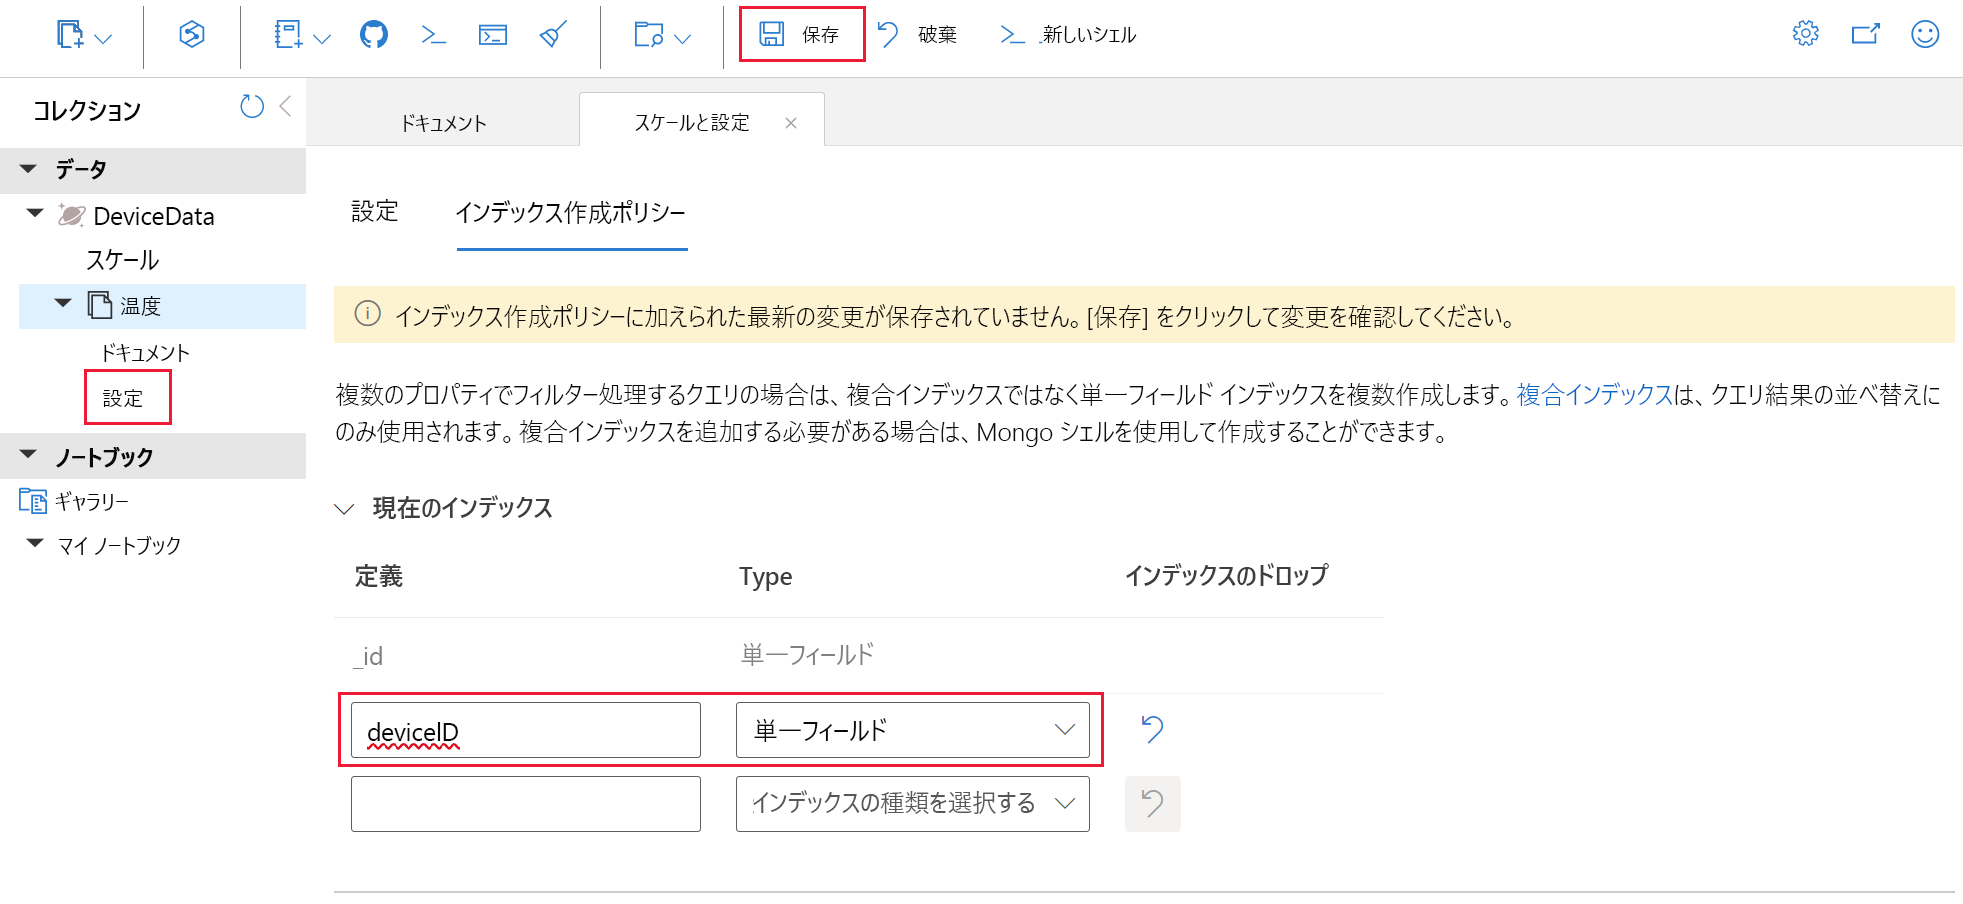
Task: Open the Data Explorer settings gear
Action: click(1805, 33)
